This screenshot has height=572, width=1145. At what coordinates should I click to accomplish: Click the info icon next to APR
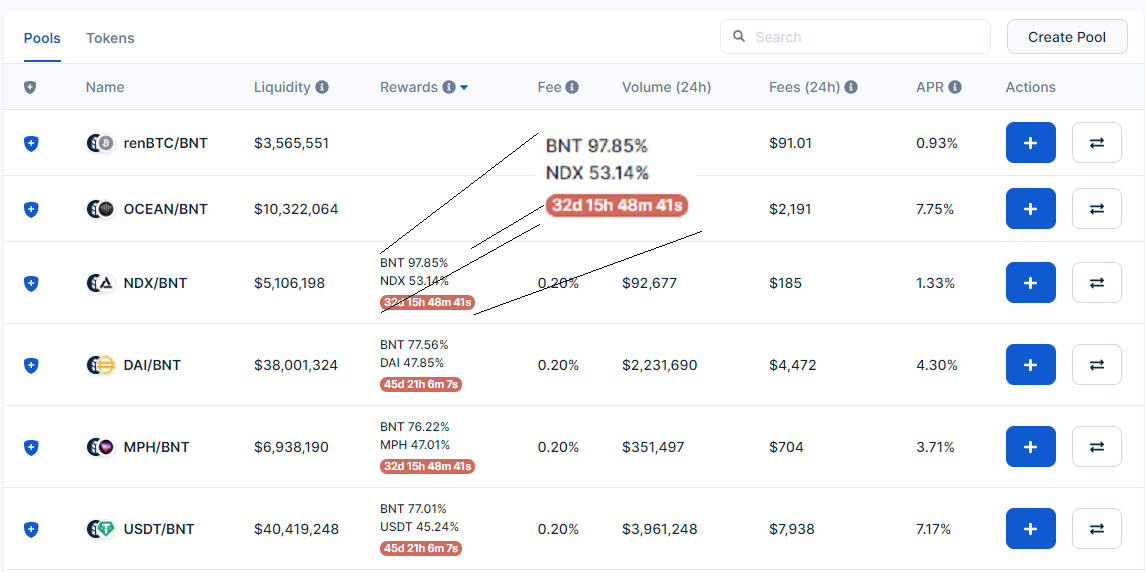click(955, 88)
